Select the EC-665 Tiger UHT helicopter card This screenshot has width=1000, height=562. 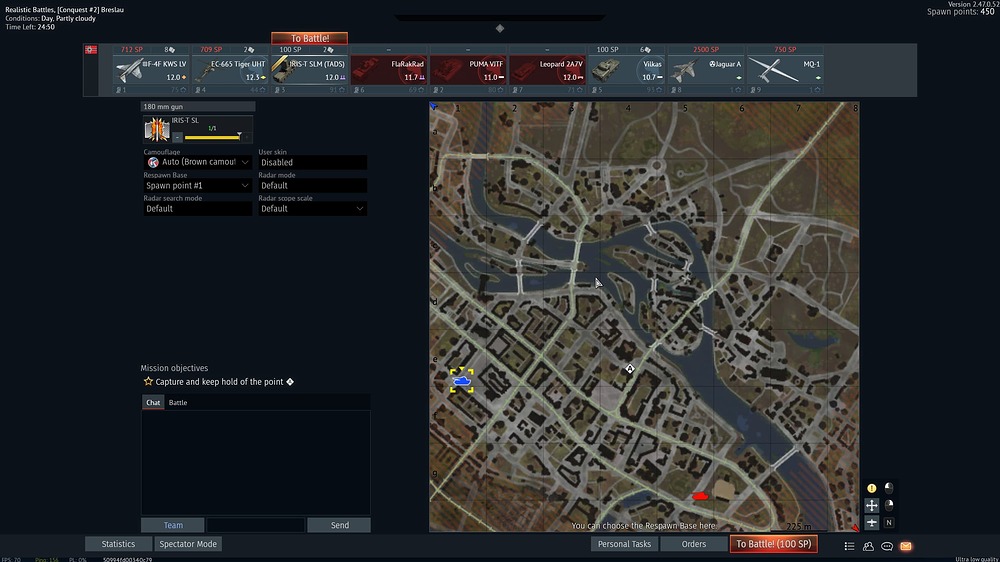[230, 70]
